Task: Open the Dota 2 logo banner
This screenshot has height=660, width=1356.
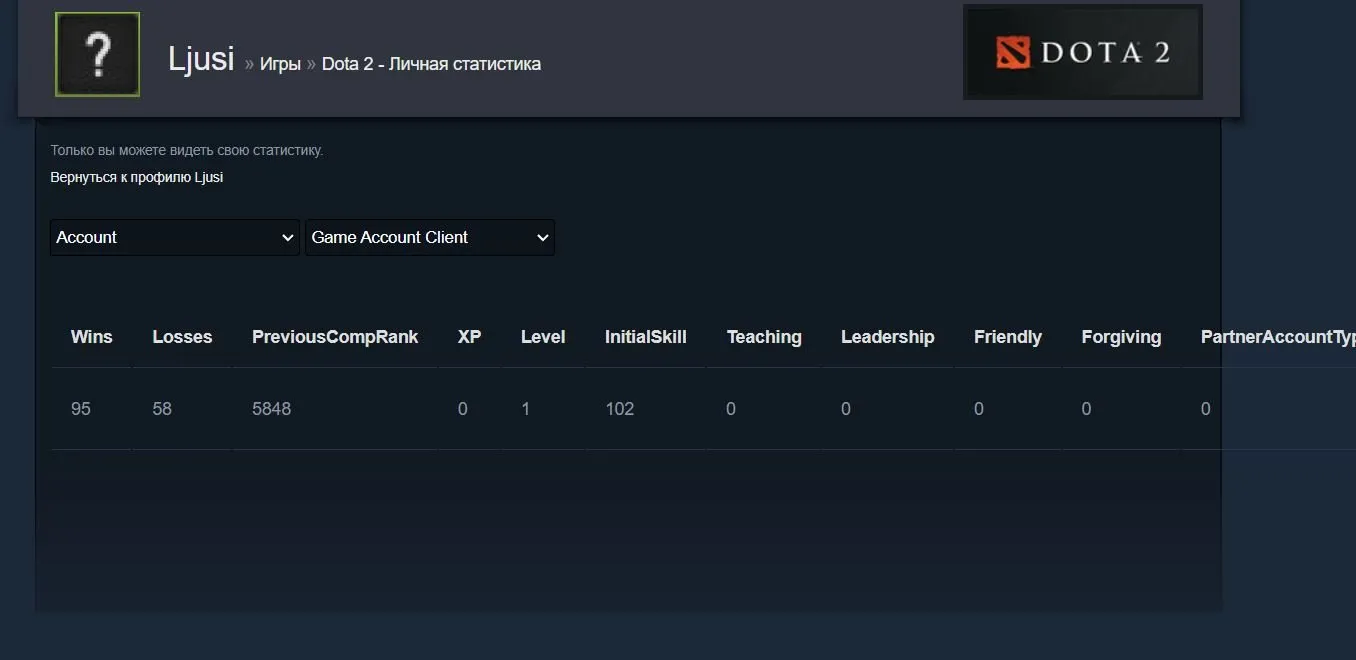Action: click(1083, 52)
